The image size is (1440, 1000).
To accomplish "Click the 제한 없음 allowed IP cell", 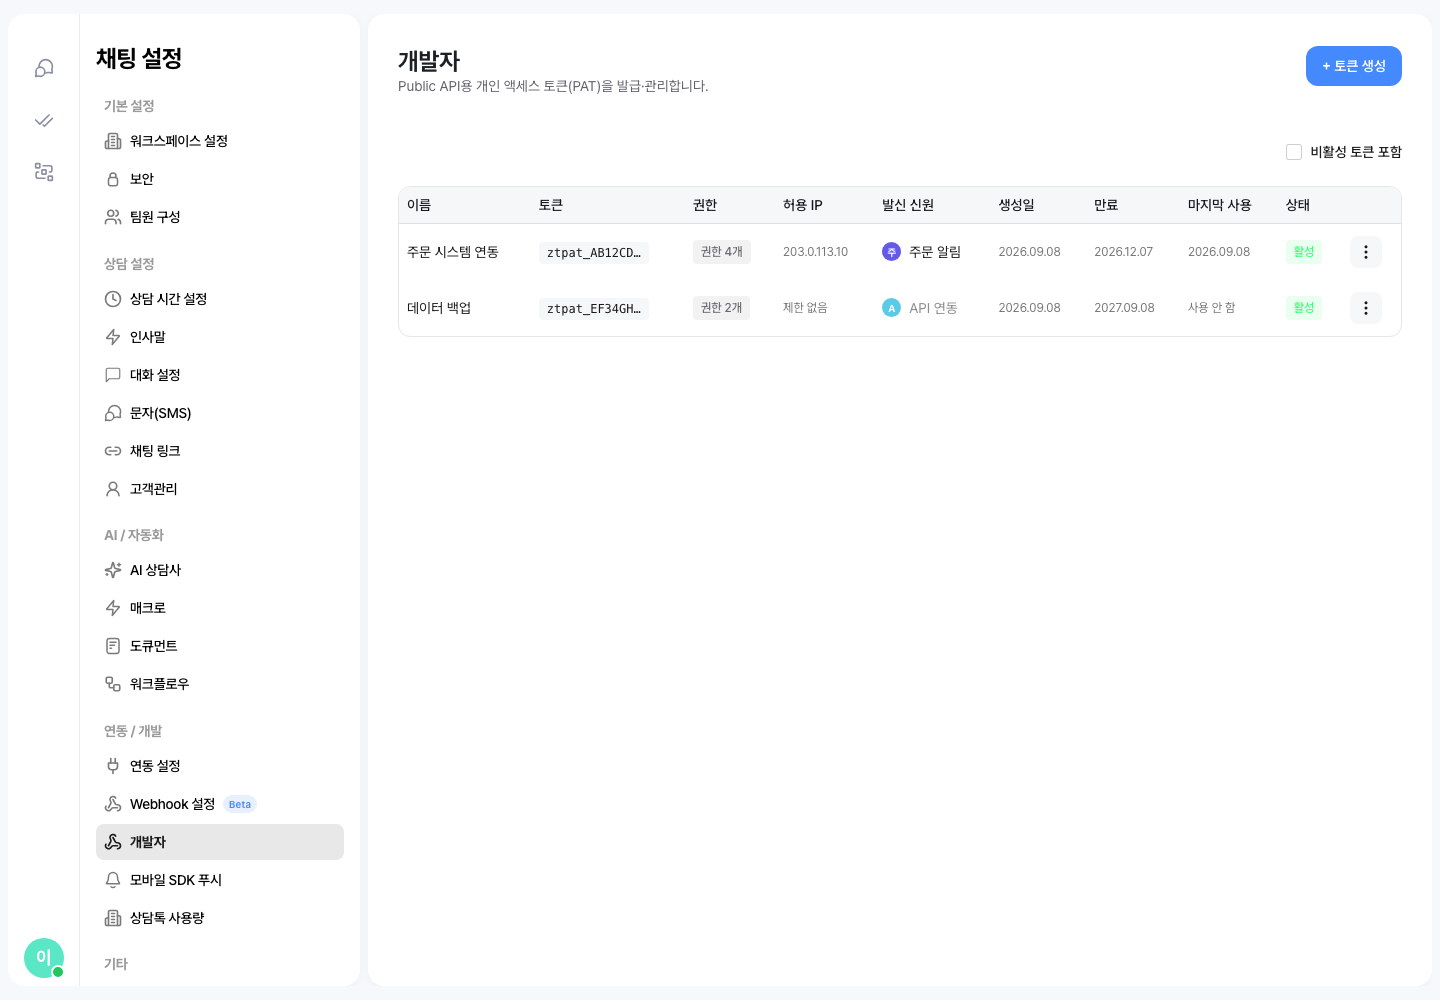I will point(805,308).
